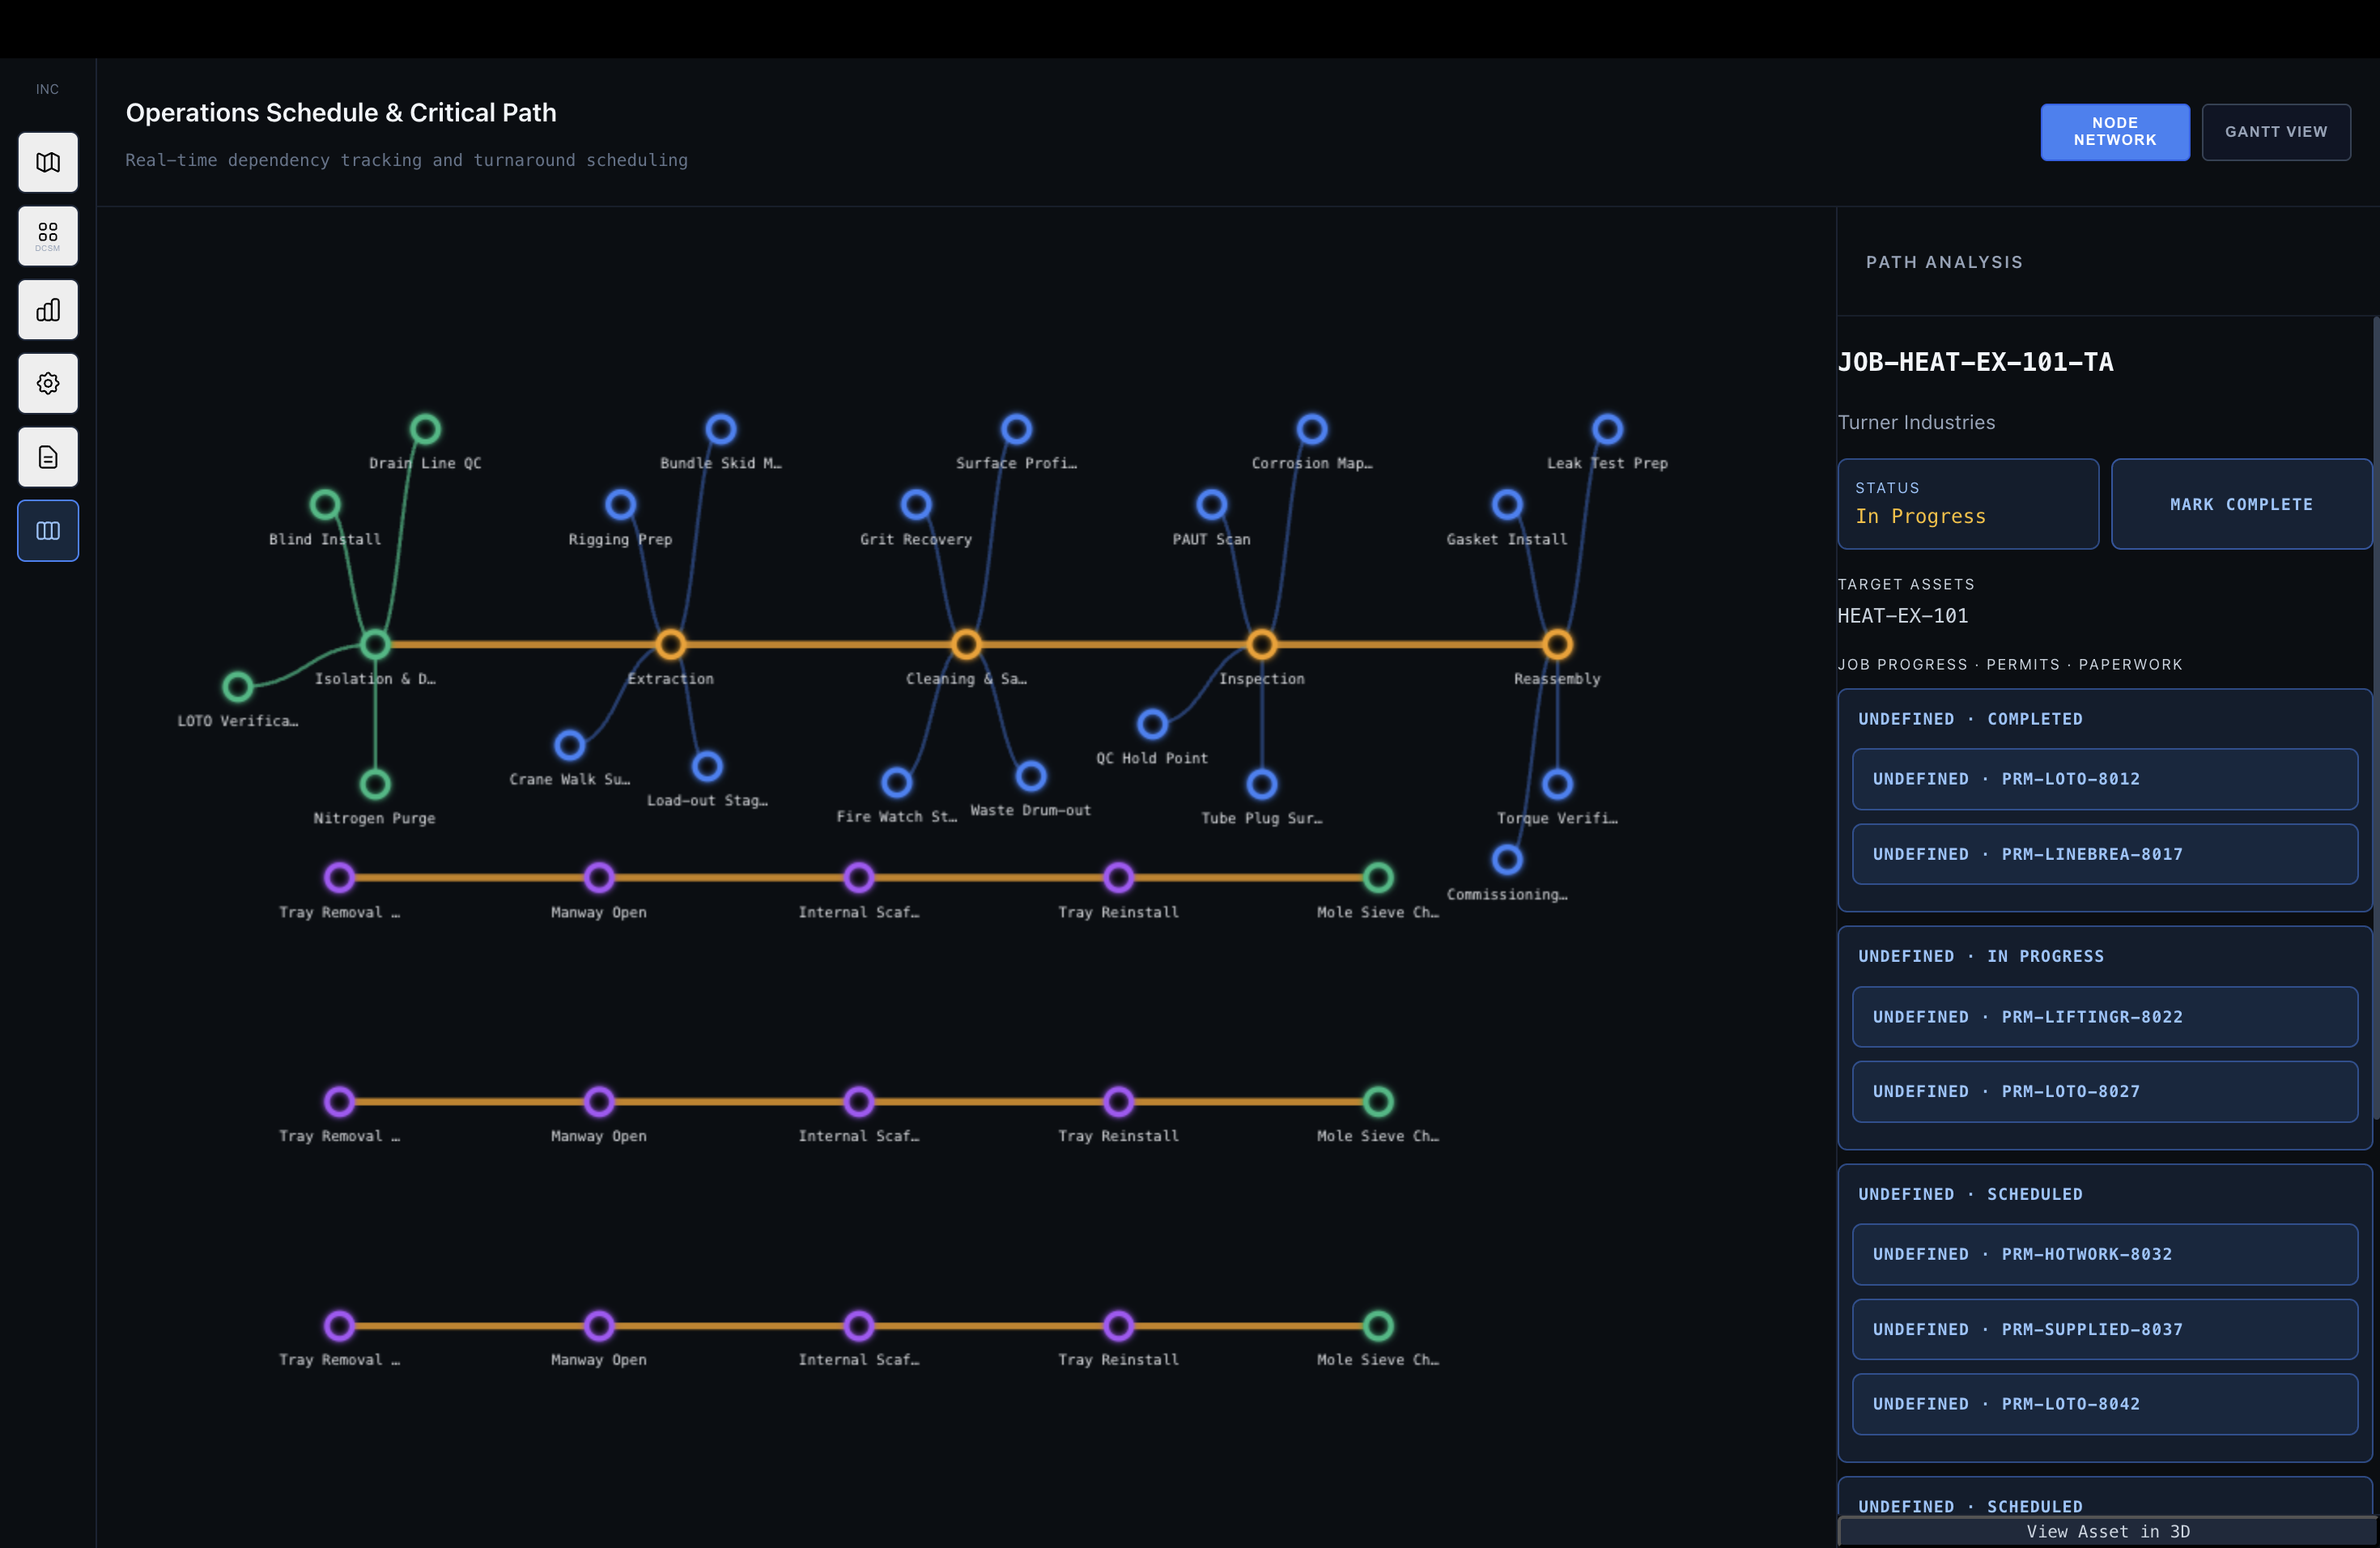The image size is (2380, 1548).
Task: Open the bar chart analytics sidebar icon
Action: pos(48,310)
